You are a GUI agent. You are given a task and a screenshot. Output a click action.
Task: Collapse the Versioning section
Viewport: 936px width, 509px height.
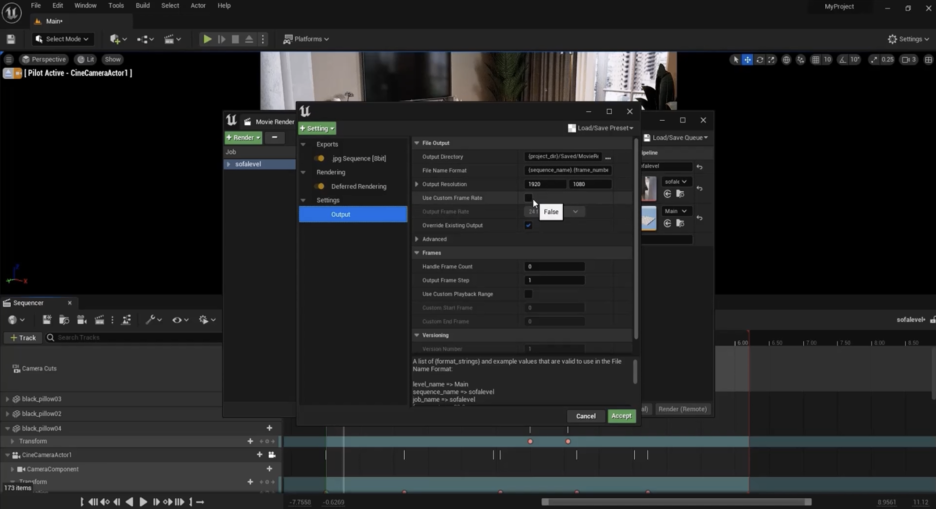(x=417, y=335)
